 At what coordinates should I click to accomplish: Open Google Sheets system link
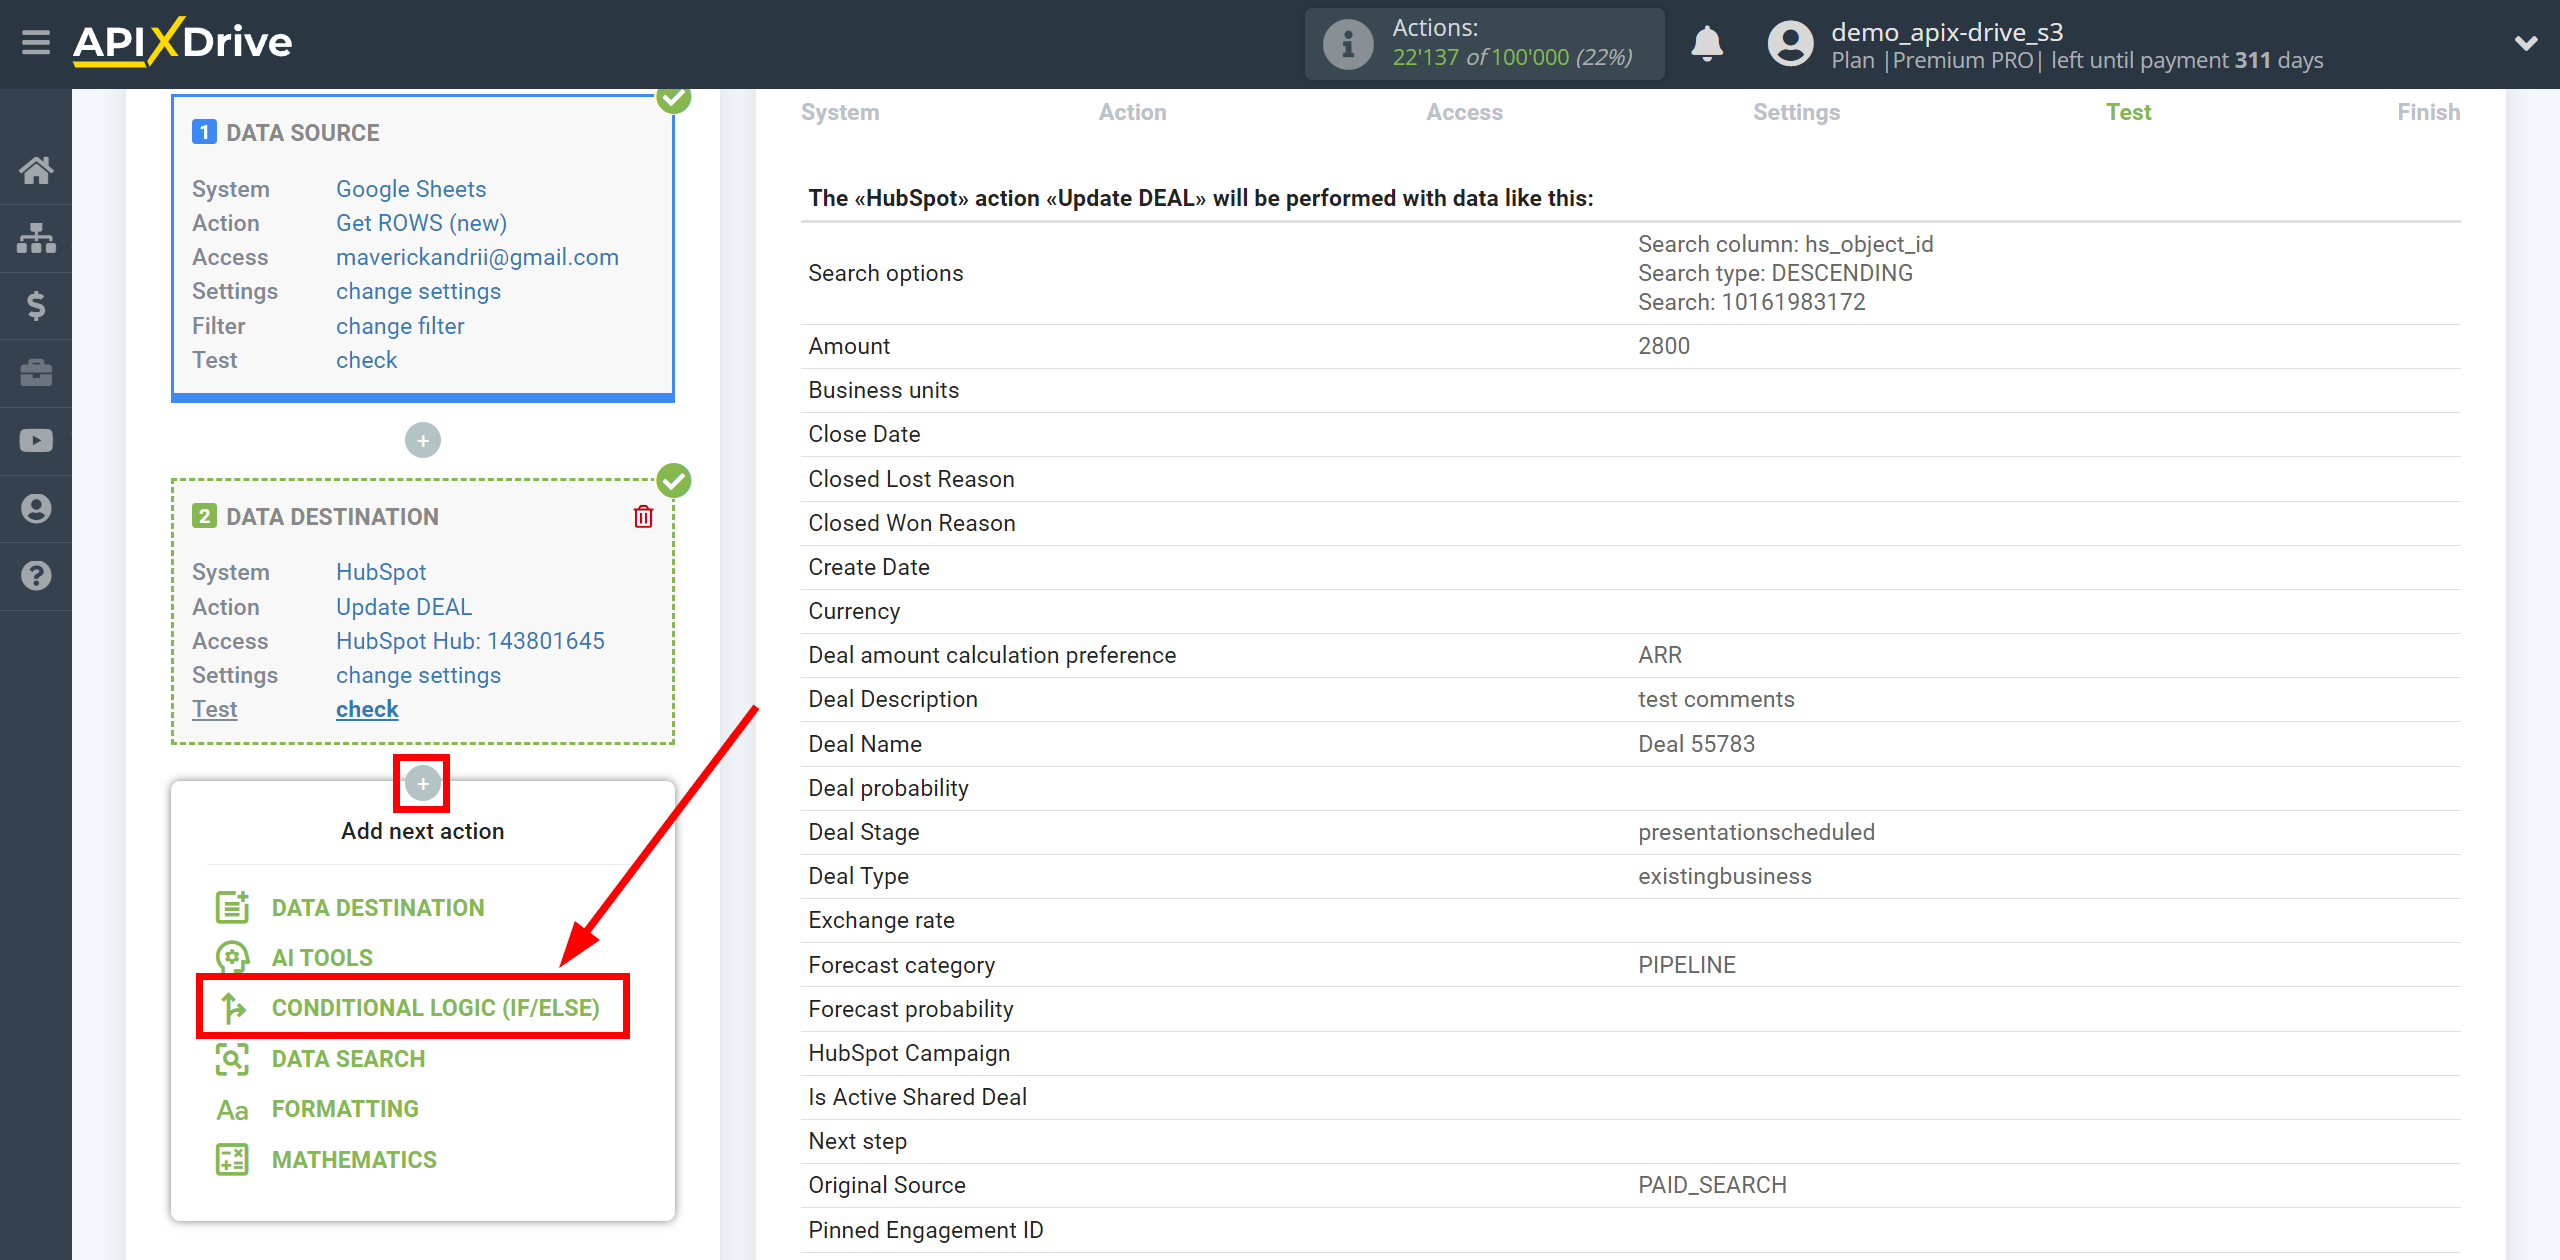click(x=411, y=189)
